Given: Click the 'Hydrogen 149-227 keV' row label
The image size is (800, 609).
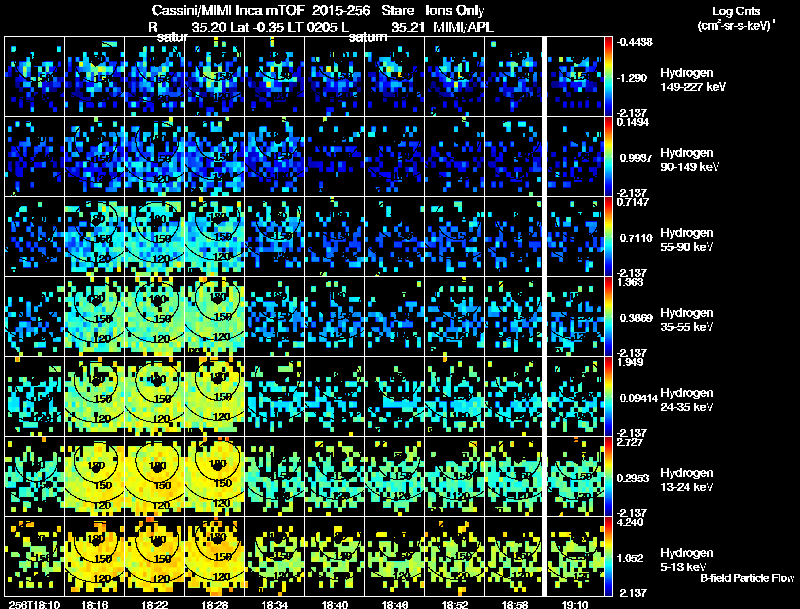Looking at the screenshot, I should [692, 80].
